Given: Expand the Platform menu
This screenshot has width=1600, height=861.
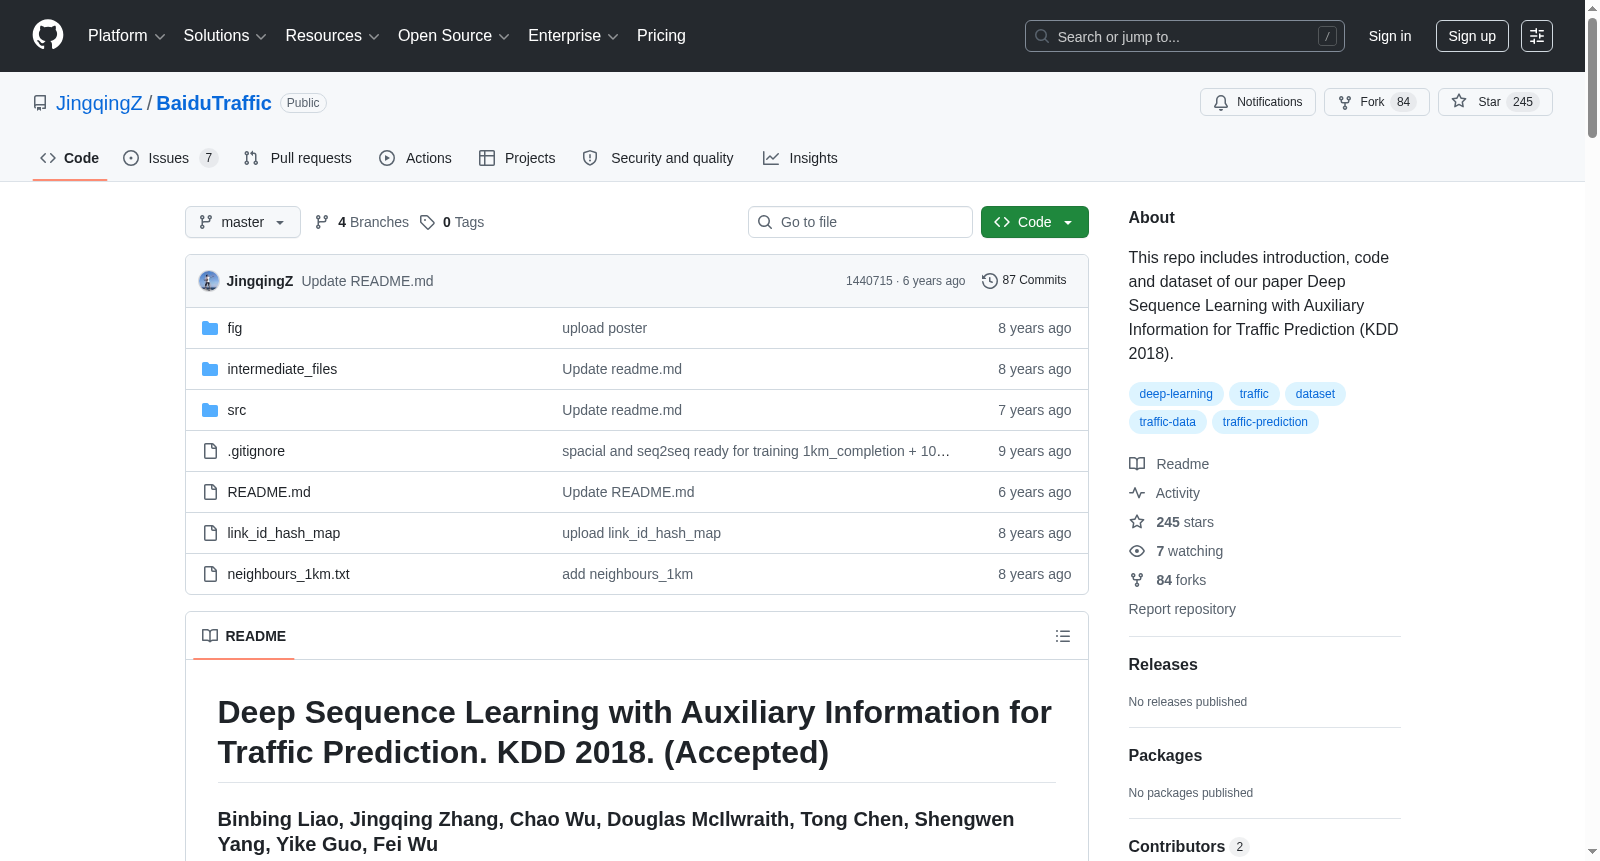Looking at the screenshot, I should tap(127, 36).
